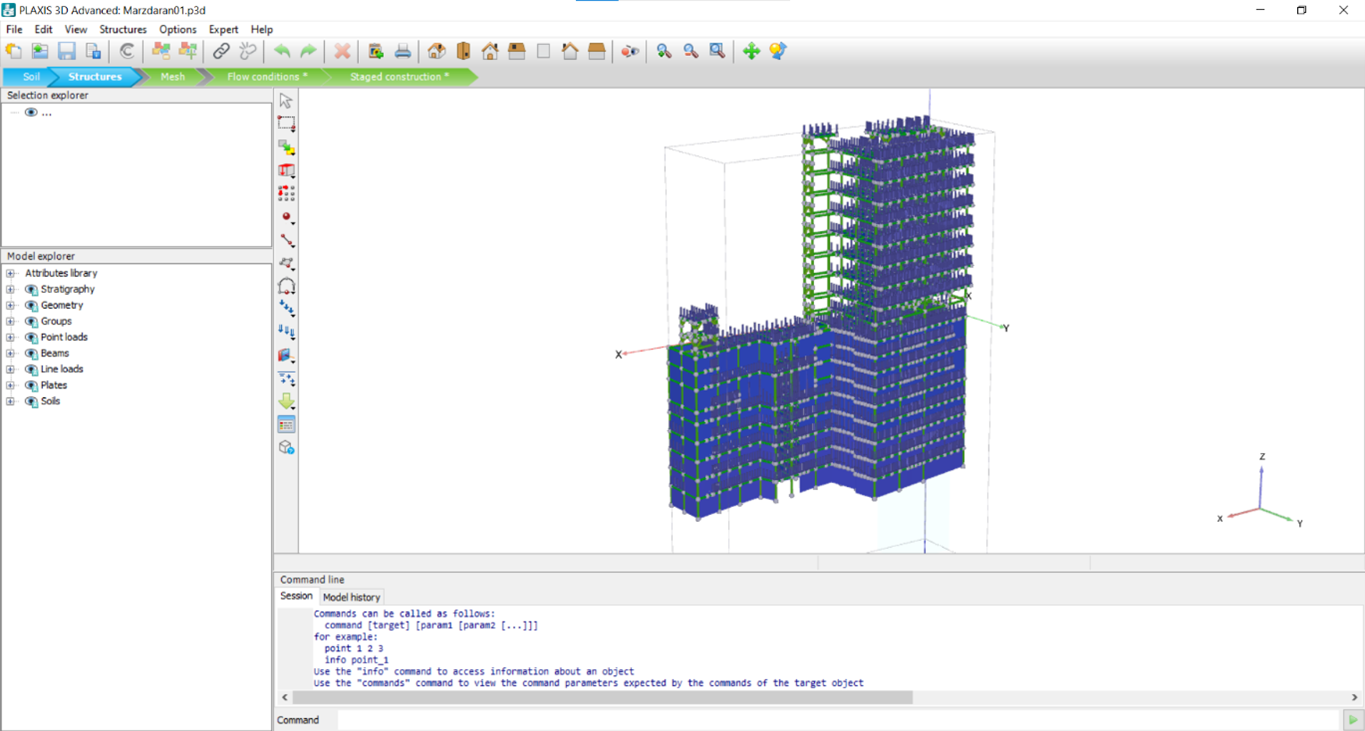Click the red Delete X icon

342,51
